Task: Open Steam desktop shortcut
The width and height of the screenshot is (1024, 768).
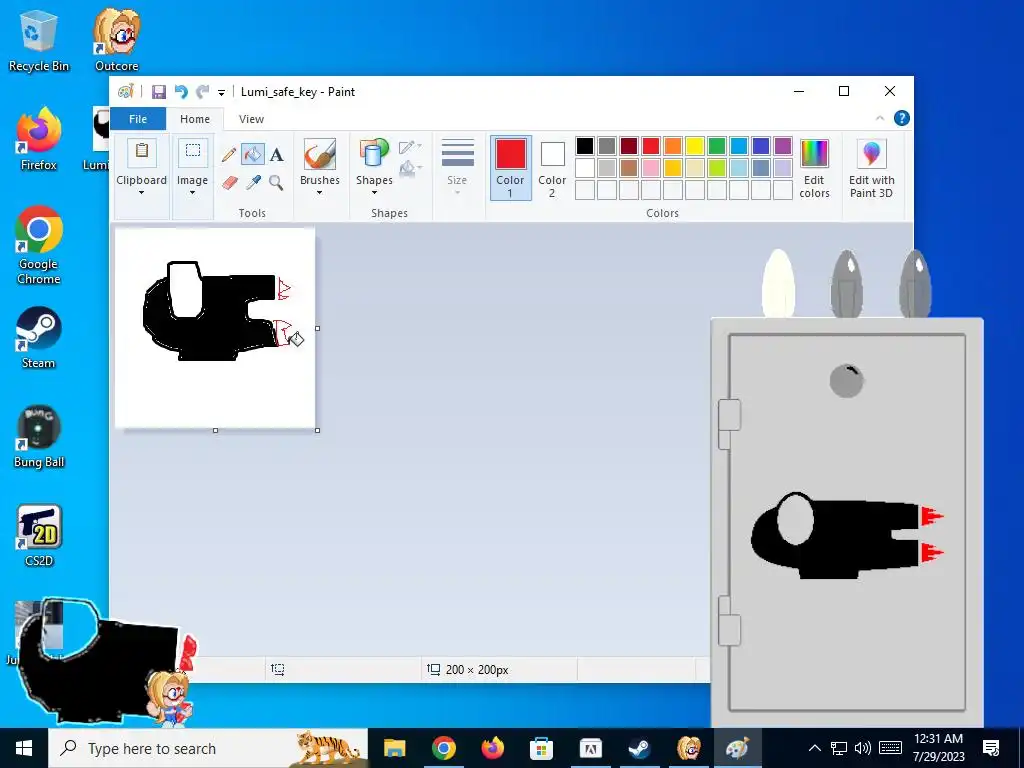Action: [39, 338]
